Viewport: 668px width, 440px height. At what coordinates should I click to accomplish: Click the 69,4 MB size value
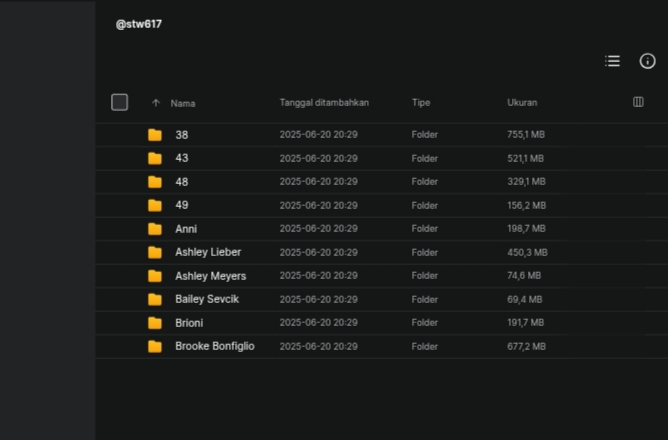(x=524, y=299)
